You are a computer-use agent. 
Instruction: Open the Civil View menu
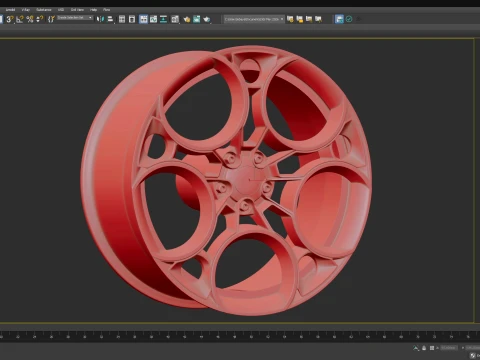click(77, 10)
